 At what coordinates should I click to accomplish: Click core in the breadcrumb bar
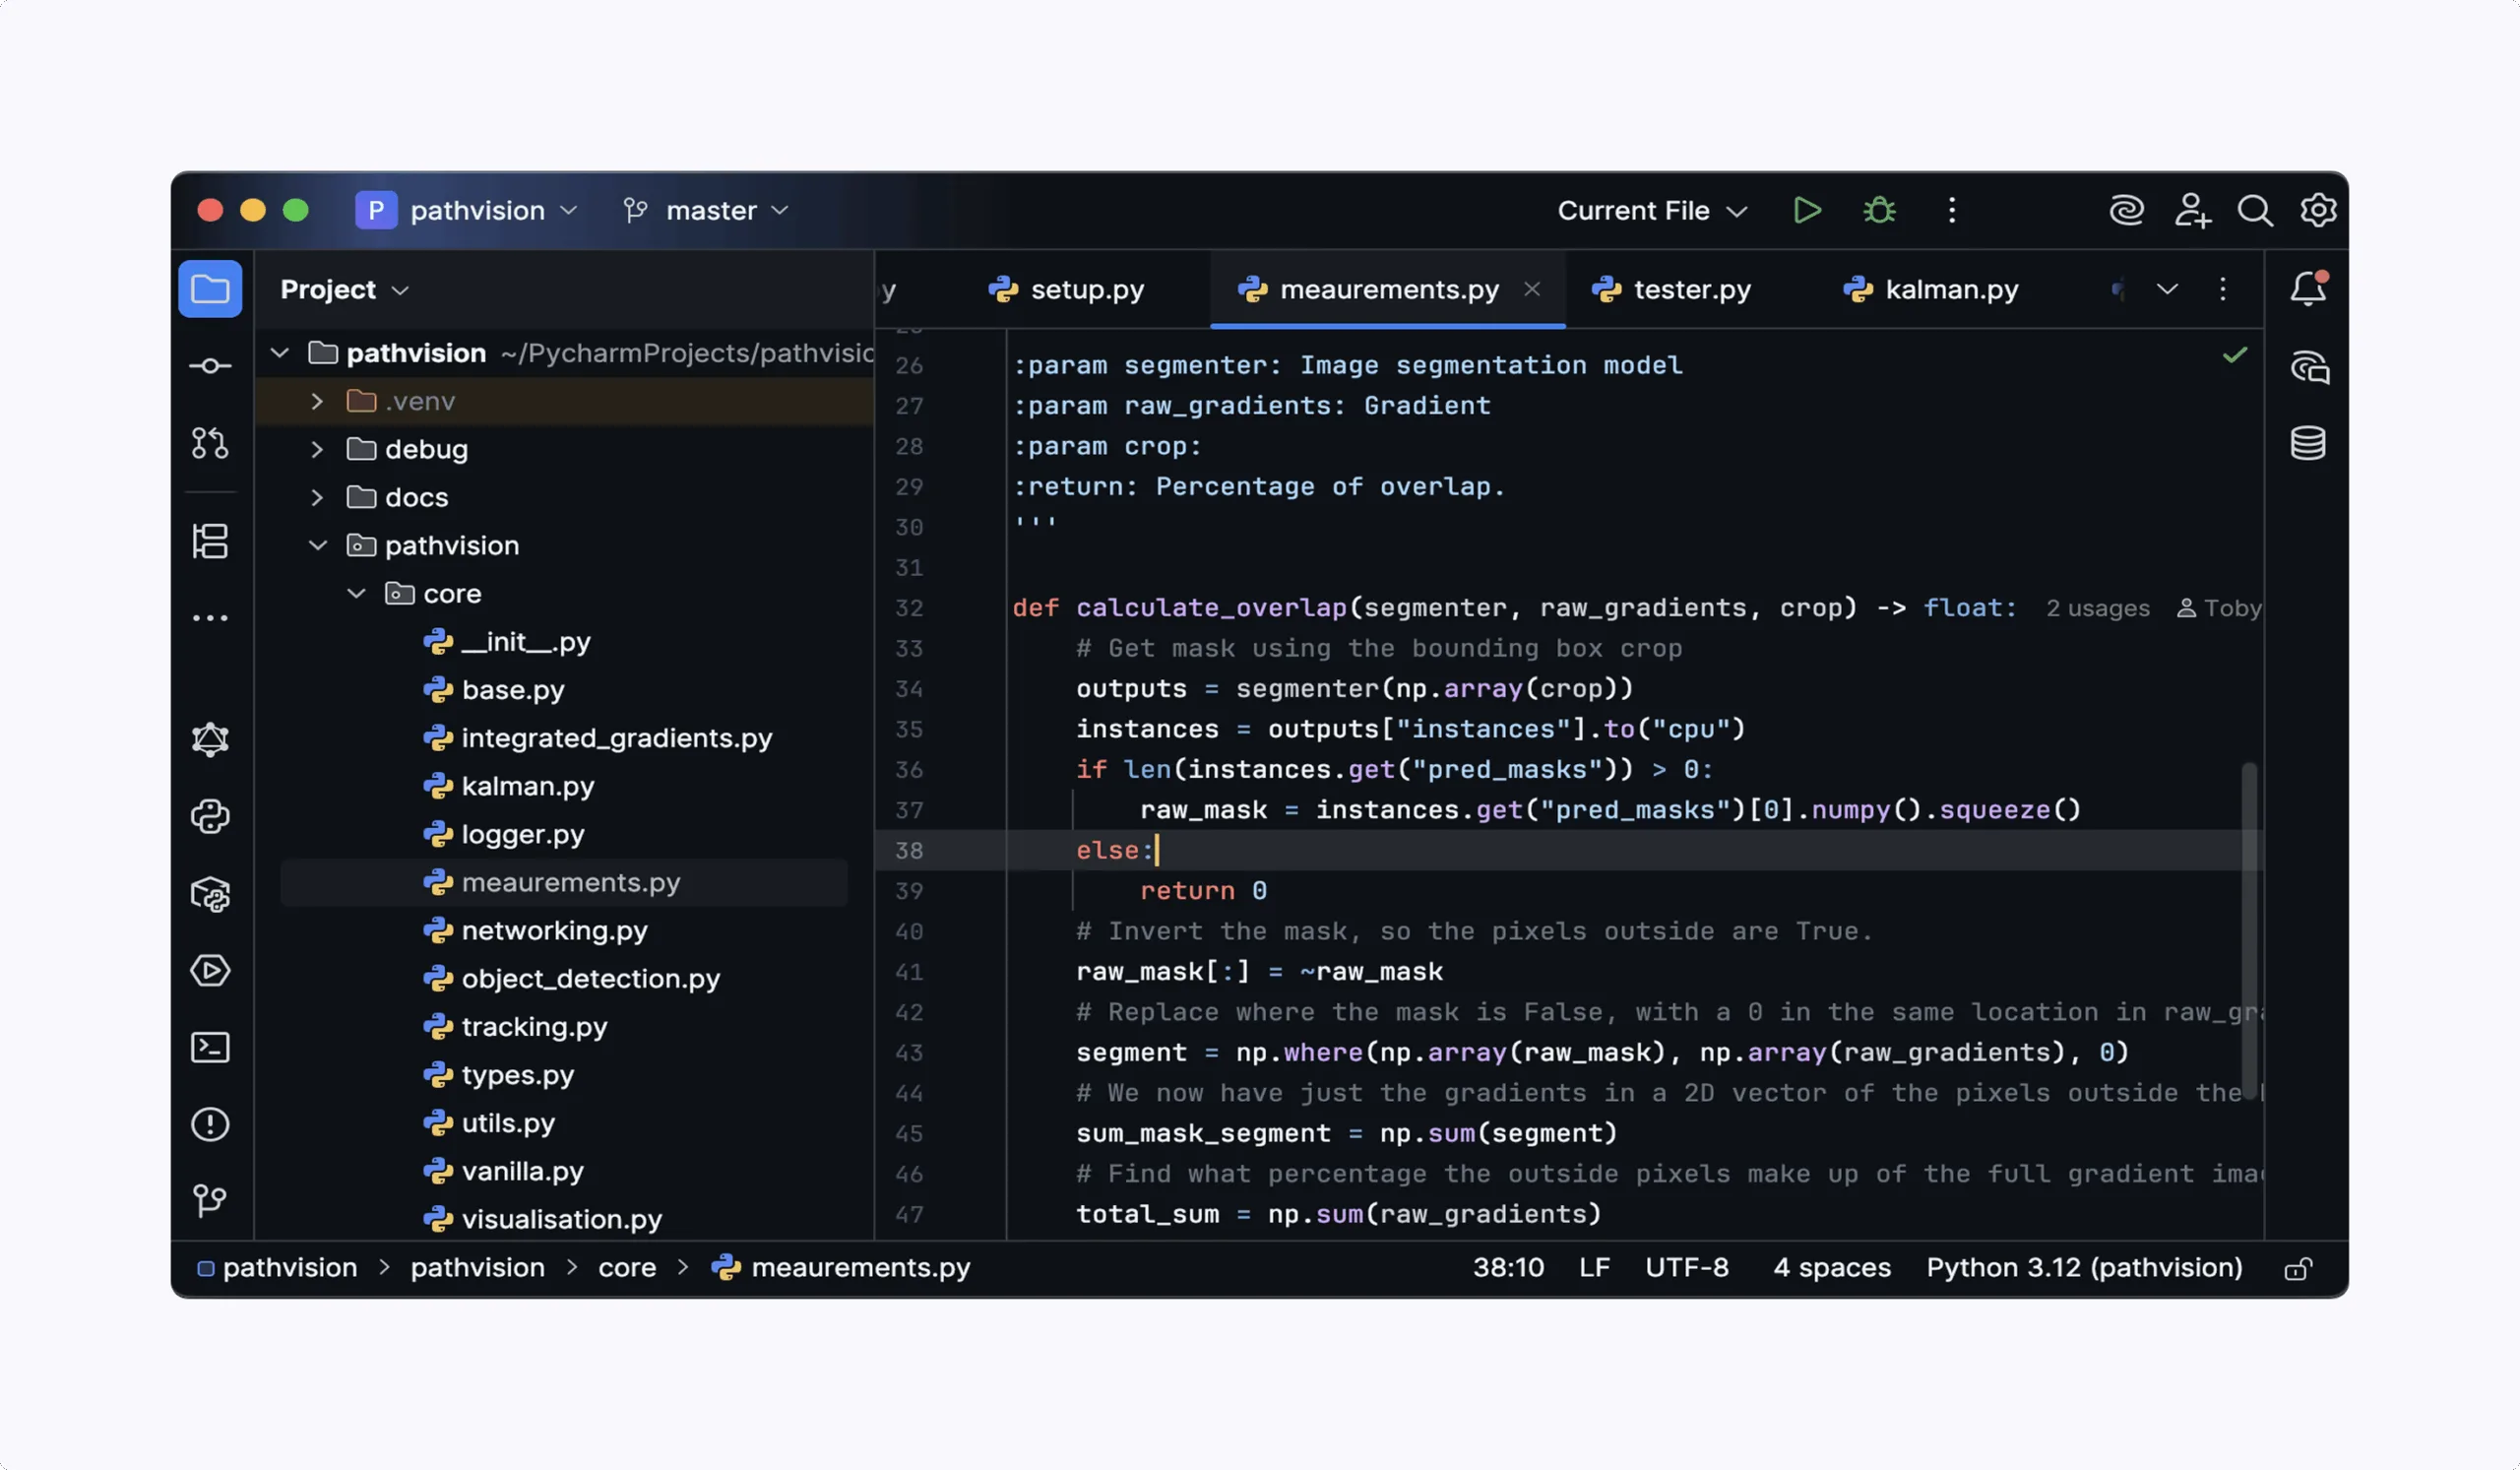coord(627,1268)
